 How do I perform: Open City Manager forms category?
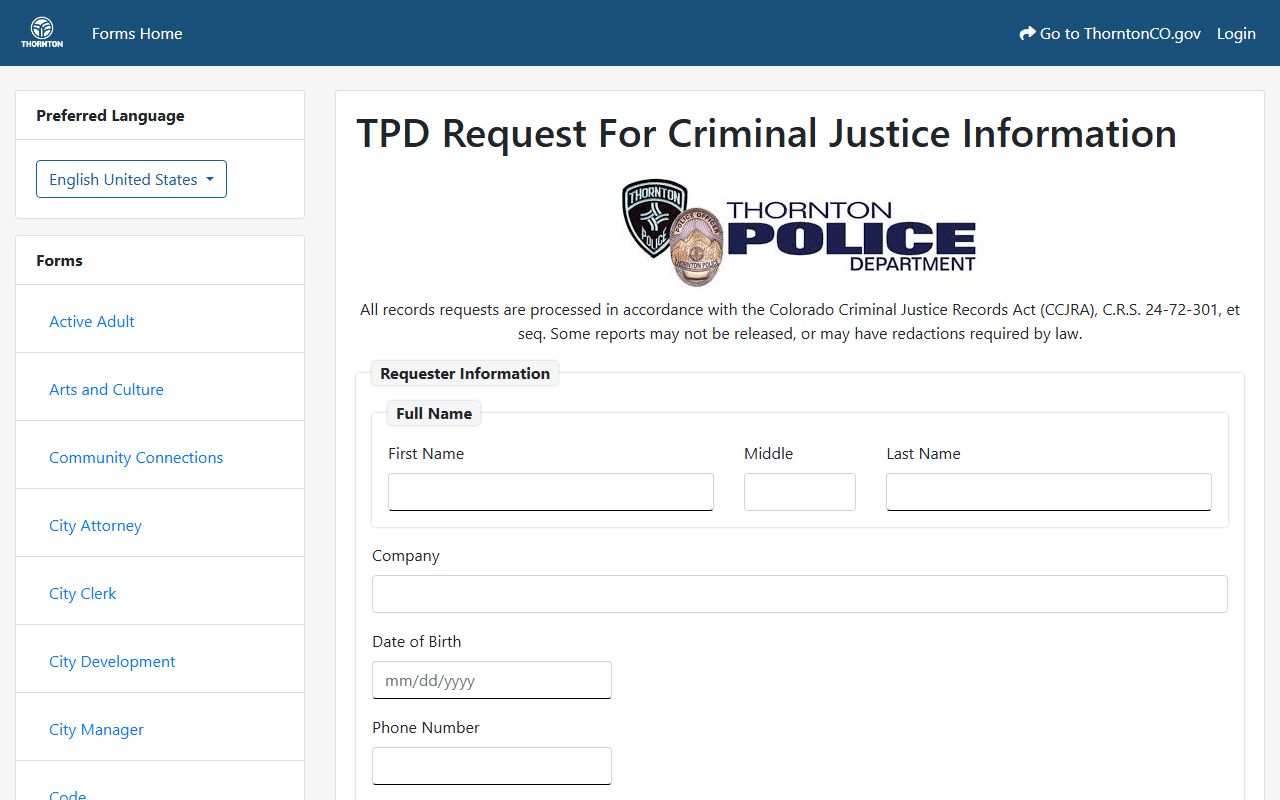tap(96, 729)
